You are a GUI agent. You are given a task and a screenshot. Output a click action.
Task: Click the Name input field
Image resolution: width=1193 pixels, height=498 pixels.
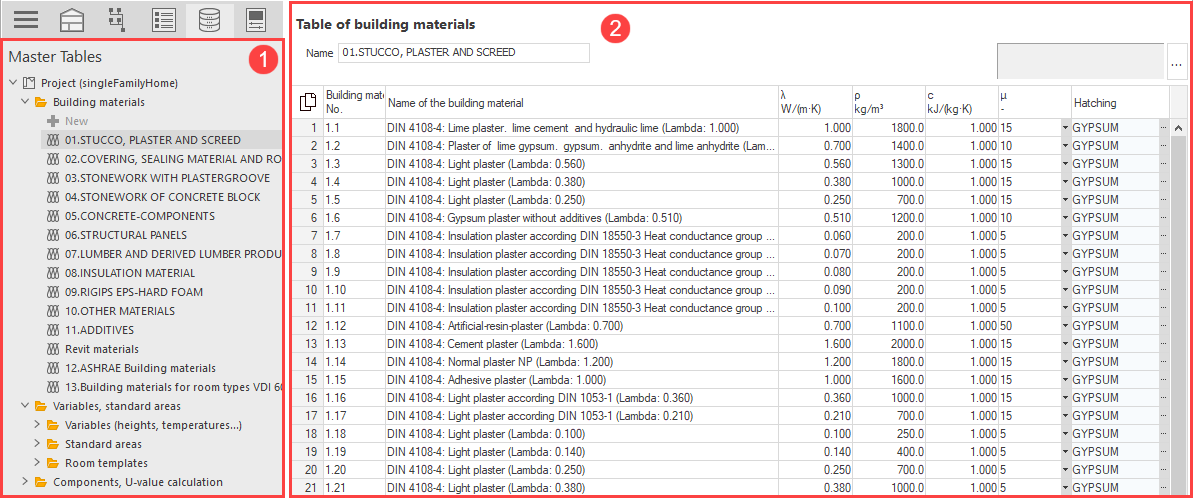(x=464, y=53)
